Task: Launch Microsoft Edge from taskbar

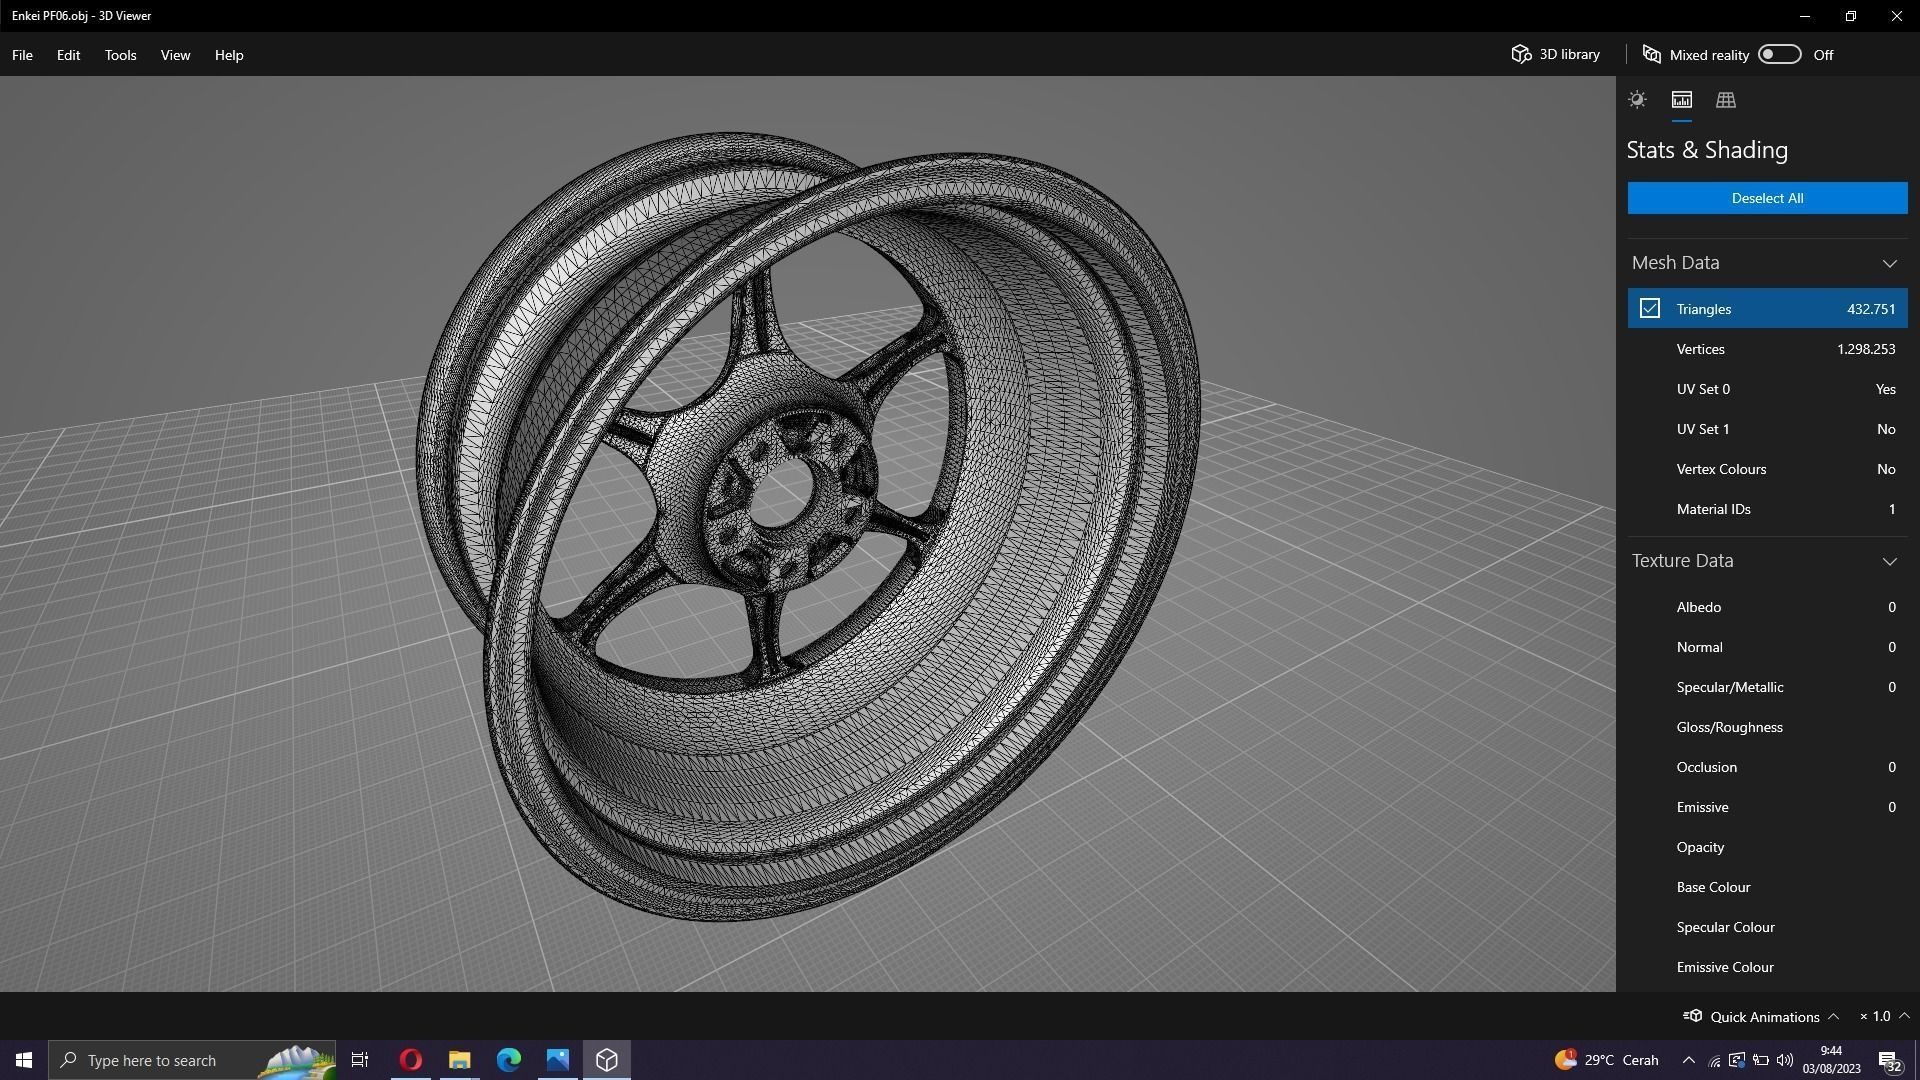Action: [508, 1060]
